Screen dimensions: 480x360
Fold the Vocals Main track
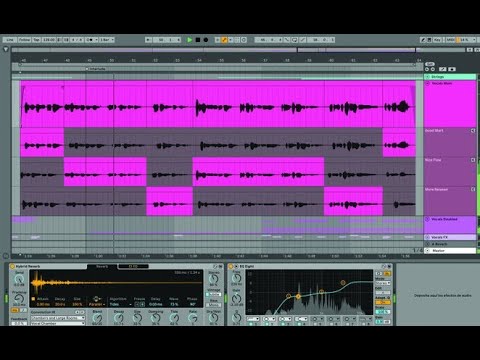coord(427,83)
